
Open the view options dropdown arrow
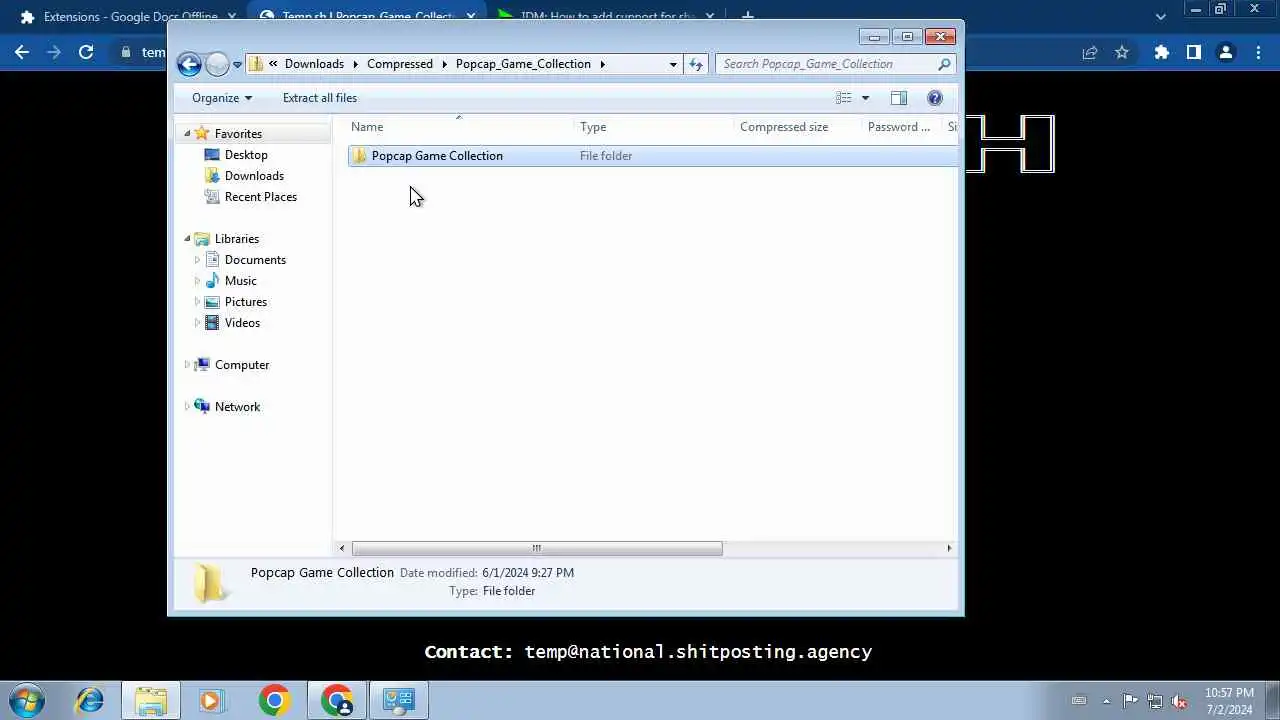pos(865,98)
